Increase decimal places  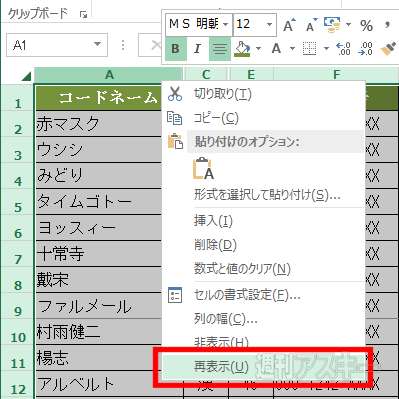click(x=343, y=49)
